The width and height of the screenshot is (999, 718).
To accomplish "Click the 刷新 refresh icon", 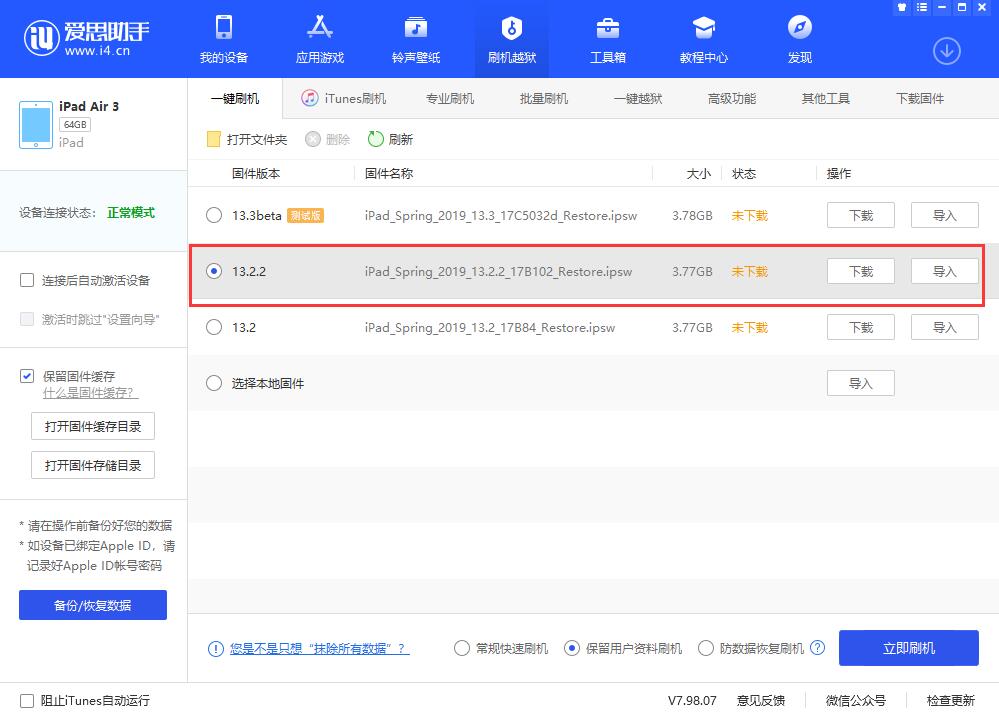I will pyautogui.click(x=376, y=139).
